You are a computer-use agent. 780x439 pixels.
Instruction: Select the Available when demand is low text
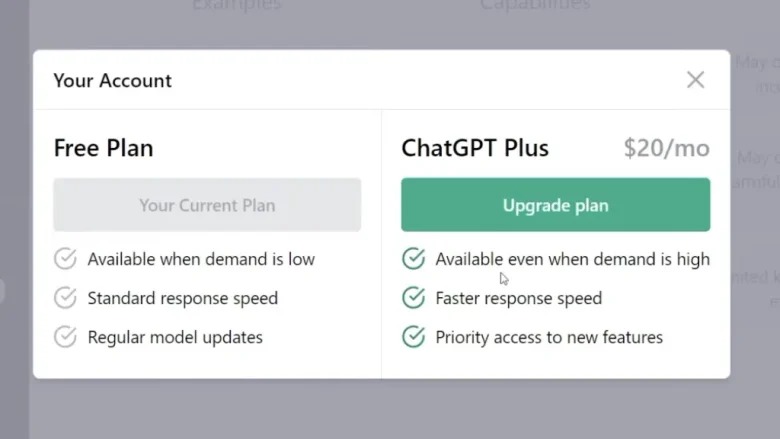(x=201, y=259)
